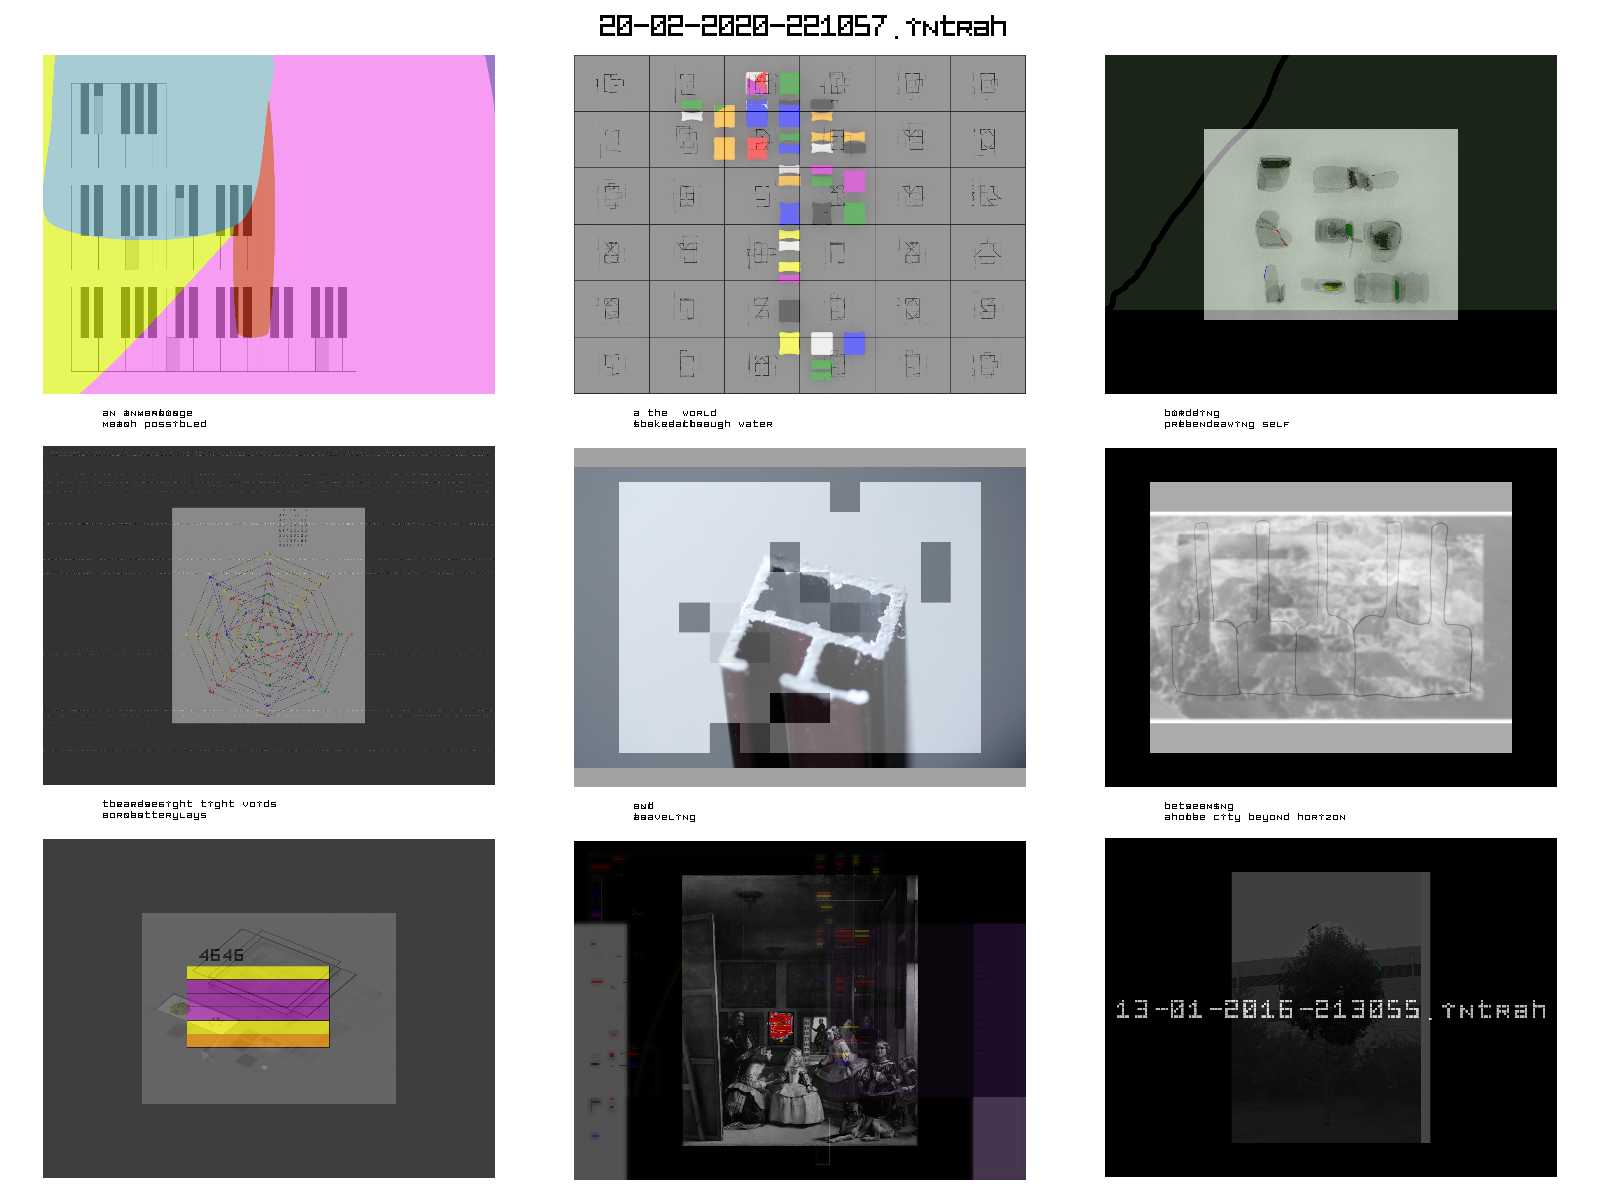Click the title 20-02-2020-221057.intrah
This screenshot has height=1200, width=1600.
tap(801, 26)
